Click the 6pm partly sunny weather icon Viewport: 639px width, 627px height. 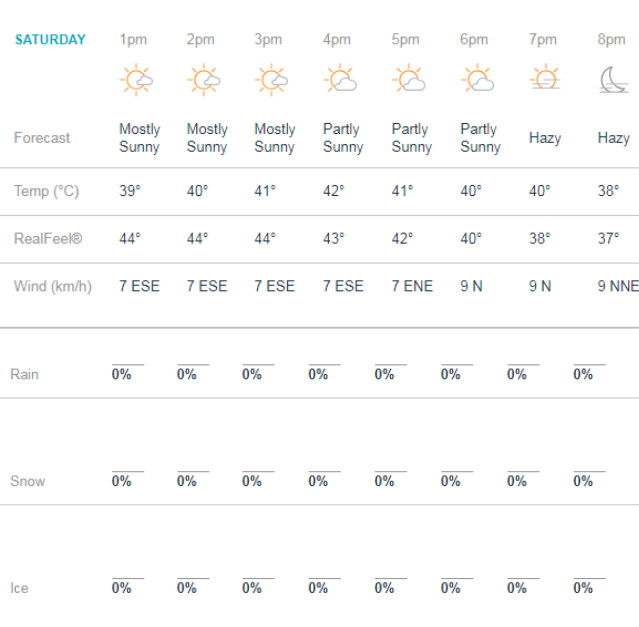pos(478,78)
